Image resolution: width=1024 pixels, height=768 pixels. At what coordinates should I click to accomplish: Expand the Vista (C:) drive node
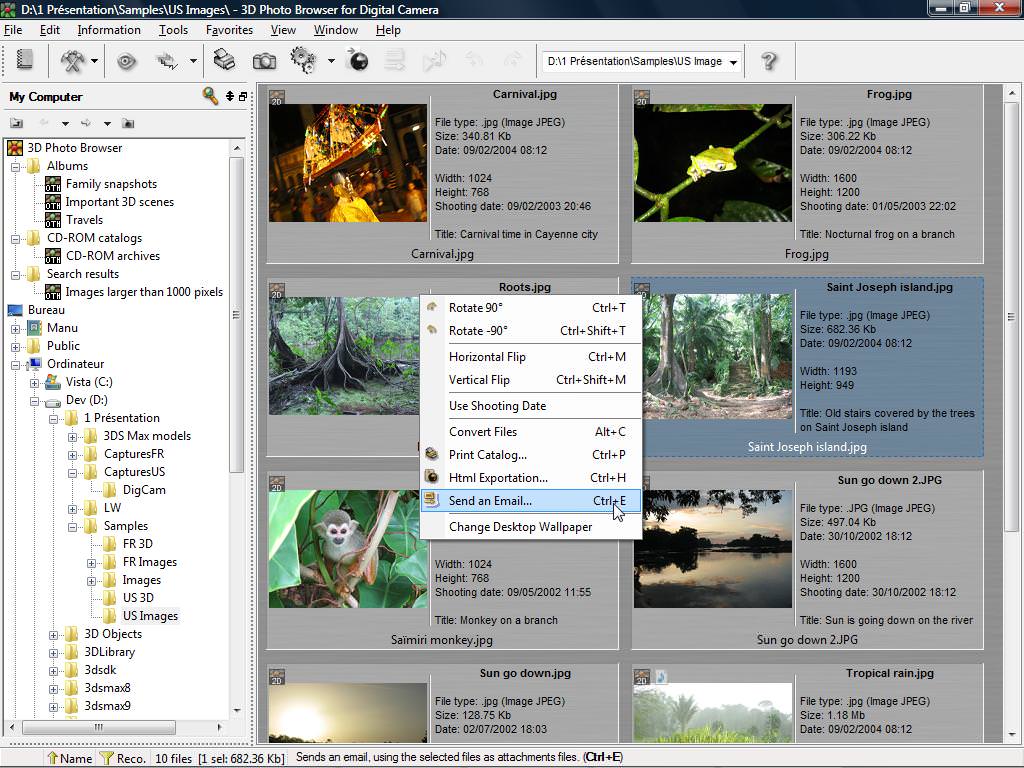coord(34,383)
